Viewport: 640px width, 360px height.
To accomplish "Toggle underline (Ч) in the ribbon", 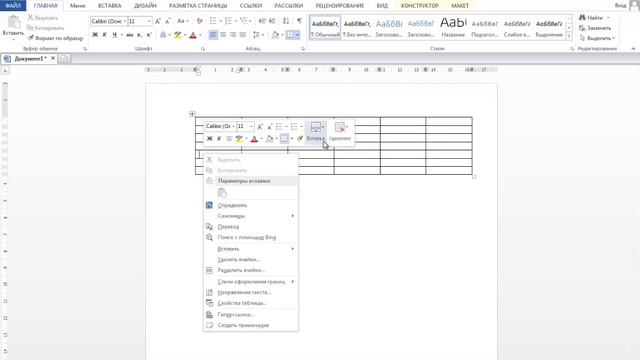I will point(114,35).
